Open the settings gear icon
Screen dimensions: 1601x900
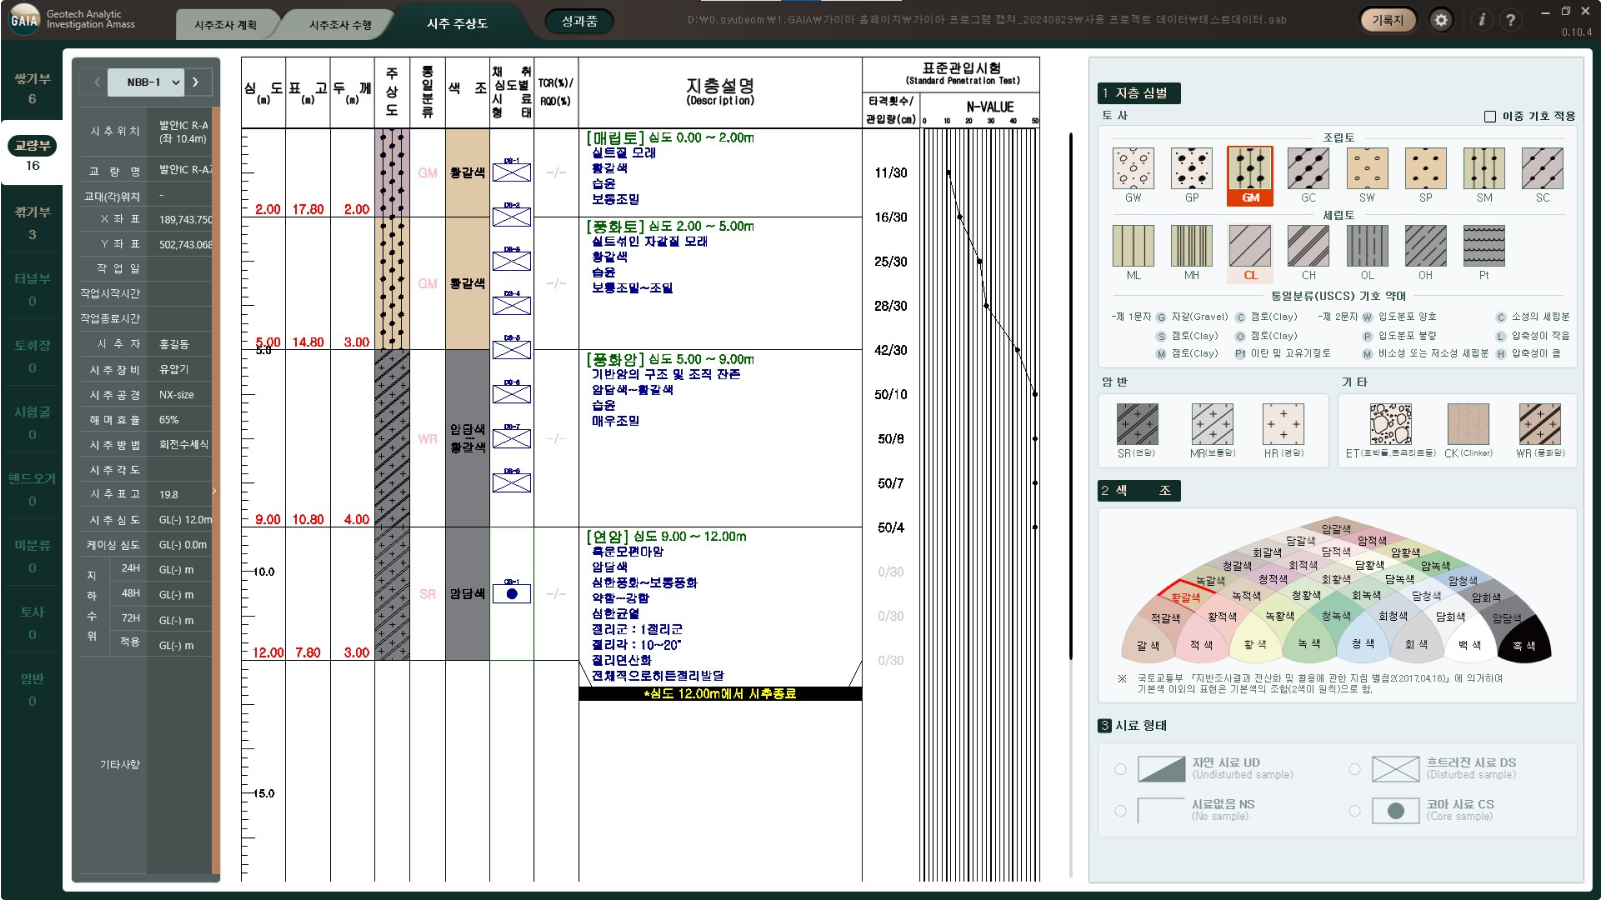click(x=1441, y=20)
